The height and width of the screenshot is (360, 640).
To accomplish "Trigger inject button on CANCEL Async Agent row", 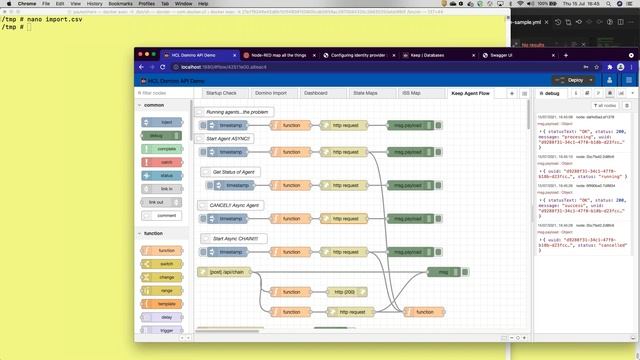I will pos(203,219).
